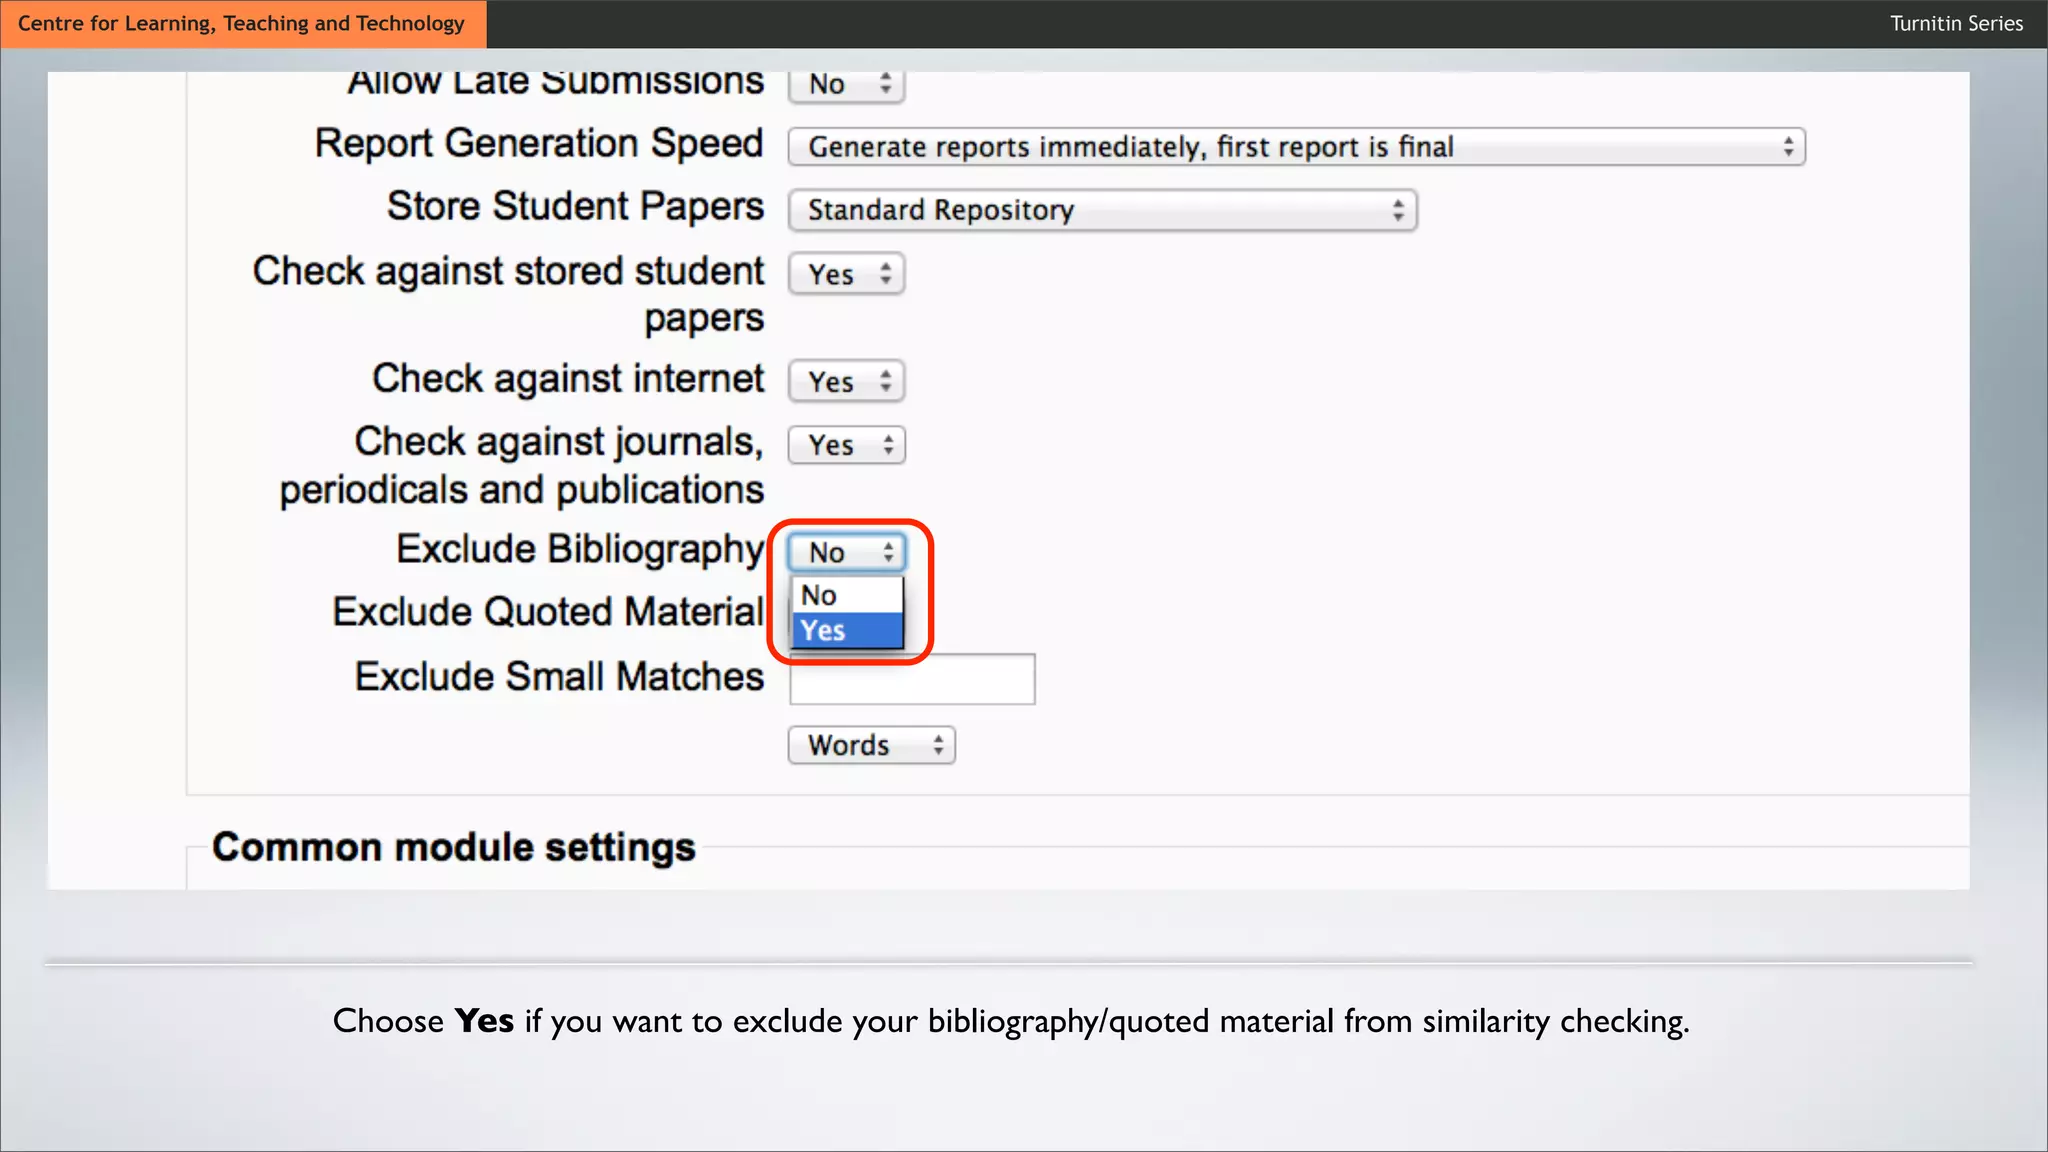This screenshot has width=2048, height=1152.
Task: Click the arrows on Check against internet select
Action: pos(886,382)
